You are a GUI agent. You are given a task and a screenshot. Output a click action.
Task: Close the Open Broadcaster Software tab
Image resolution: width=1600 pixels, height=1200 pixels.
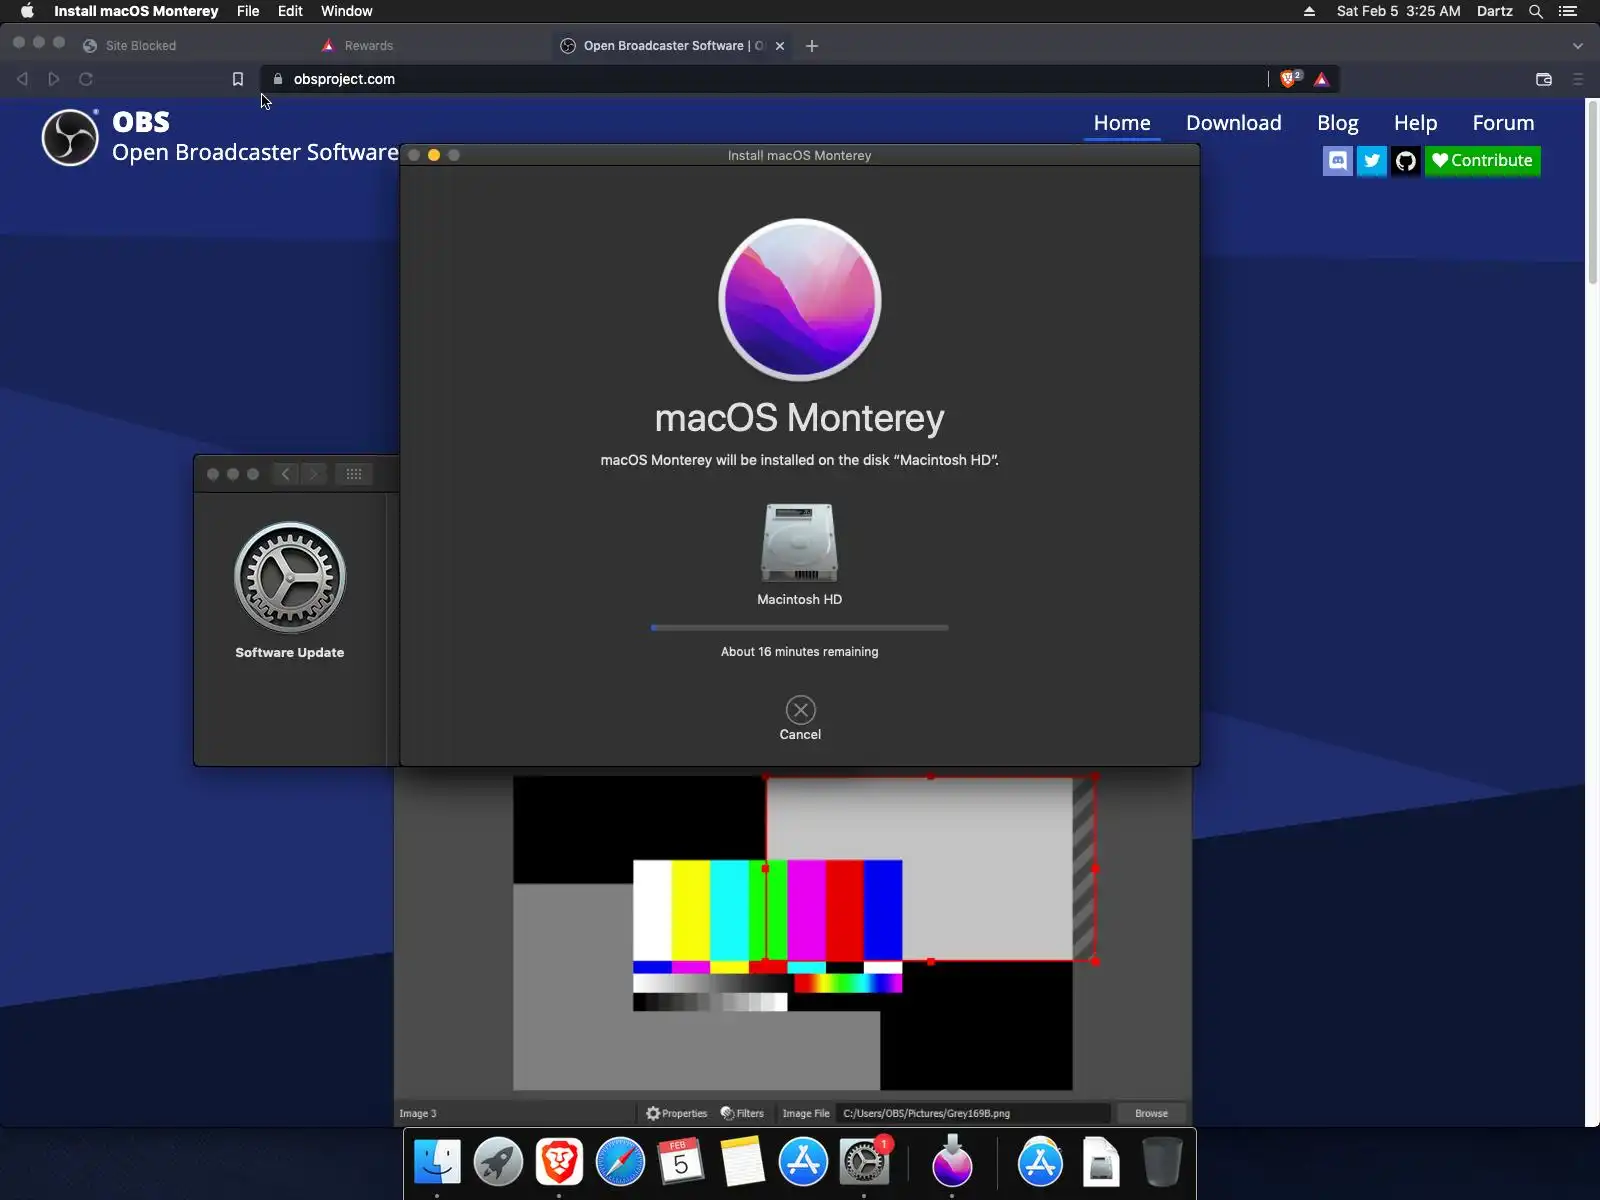click(780, 46)
